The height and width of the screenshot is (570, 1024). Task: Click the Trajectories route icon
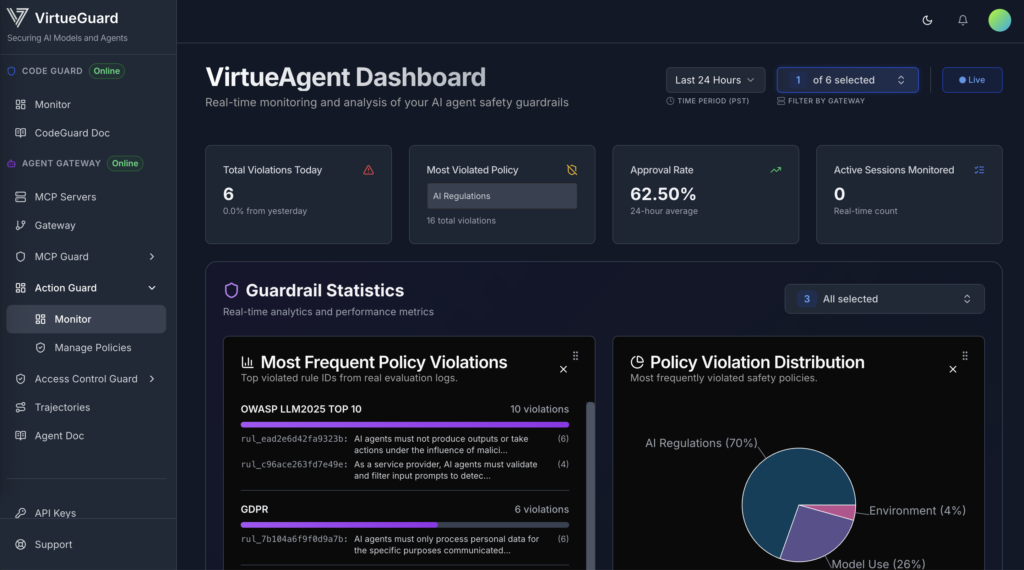point(20,407)
